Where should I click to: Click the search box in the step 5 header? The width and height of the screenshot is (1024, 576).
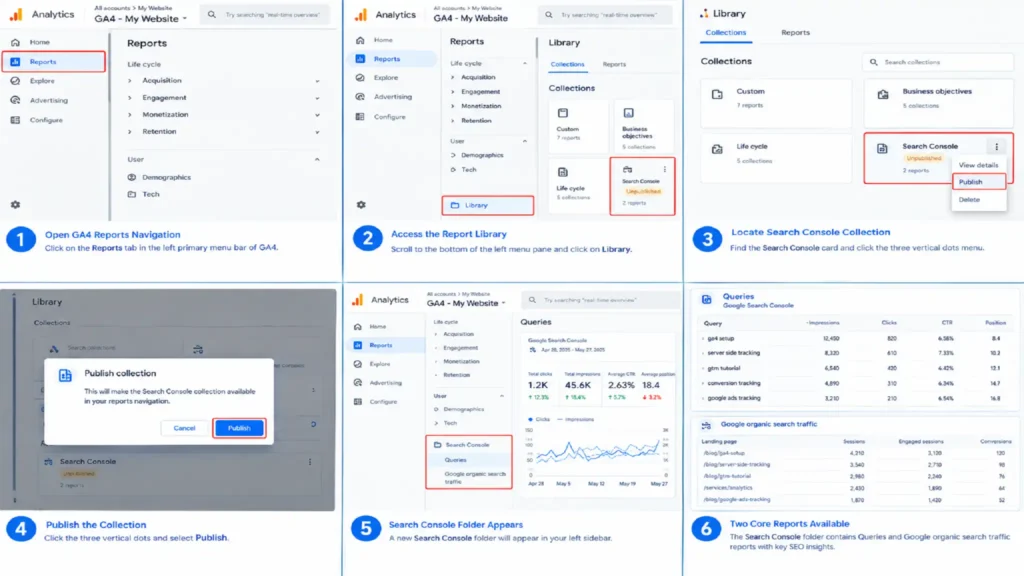pyautogui.click(x=600, y=300)
